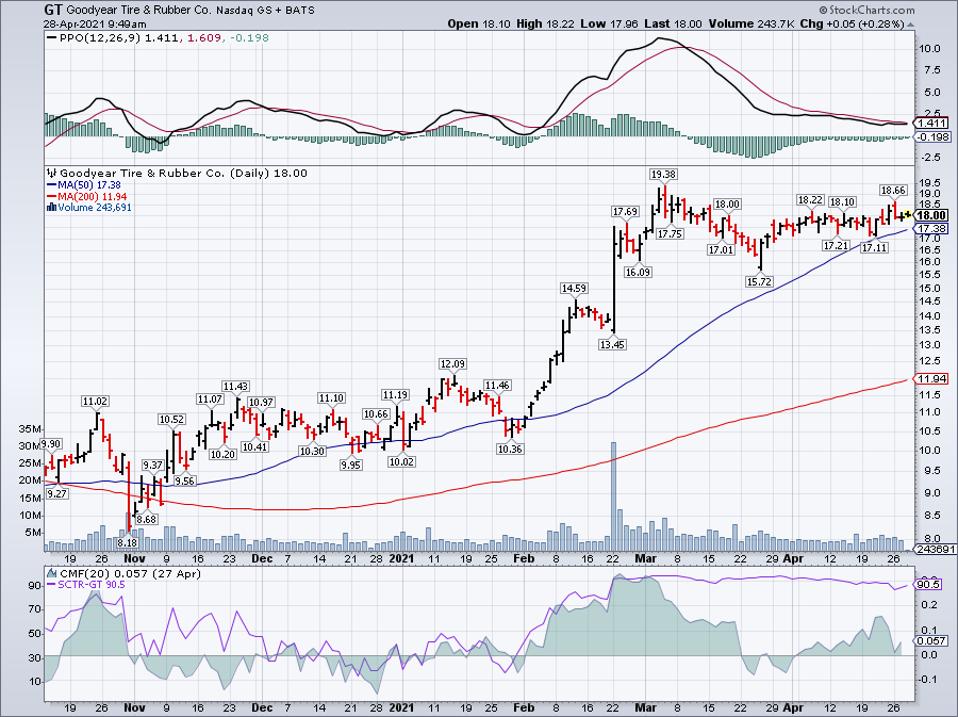Click the 11.02 price label
Image resolution: width=958 pixels, height=717 pixels.
(95, 401)
